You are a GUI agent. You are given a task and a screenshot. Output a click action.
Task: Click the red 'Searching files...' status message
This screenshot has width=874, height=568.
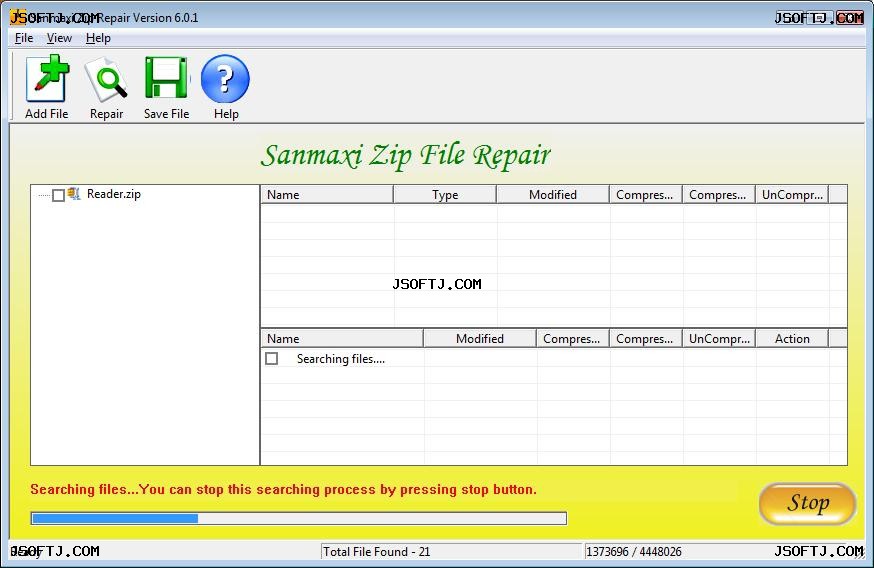(x=283, y=489)
